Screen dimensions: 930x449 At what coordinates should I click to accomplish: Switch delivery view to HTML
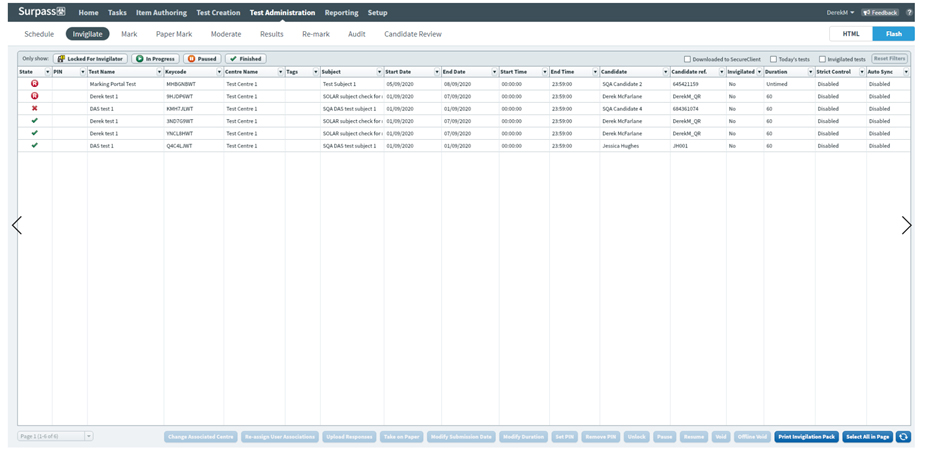(x=851, y=34)
